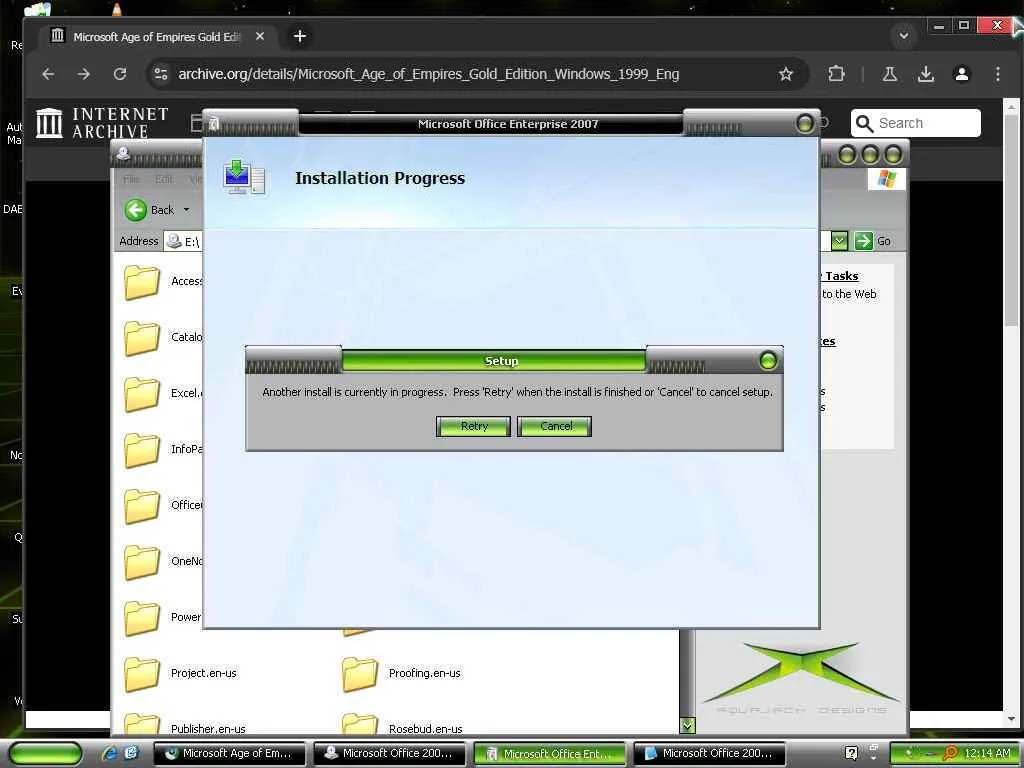Click Cancel in the Setup dialog
This screenshot has height=768, width=1024.
click(554, 426)
